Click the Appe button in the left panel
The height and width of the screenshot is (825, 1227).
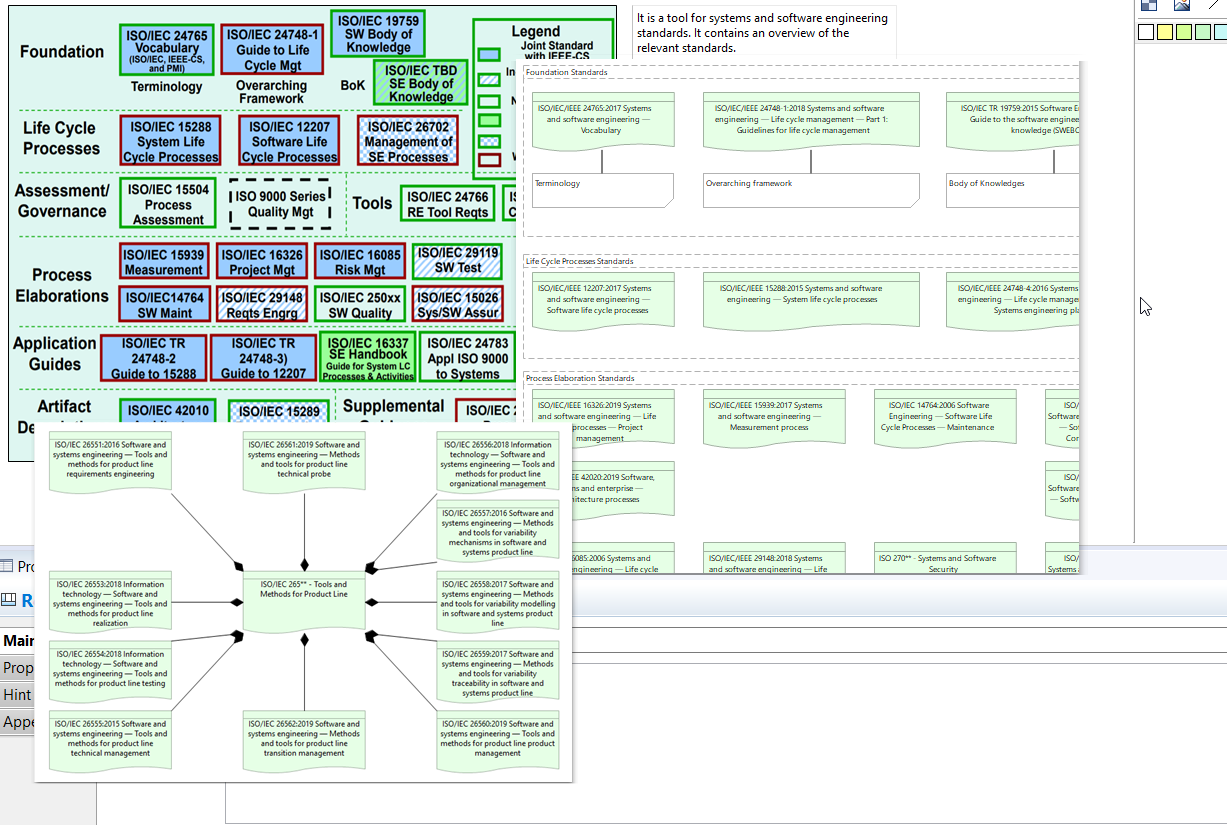pos(20,721)
